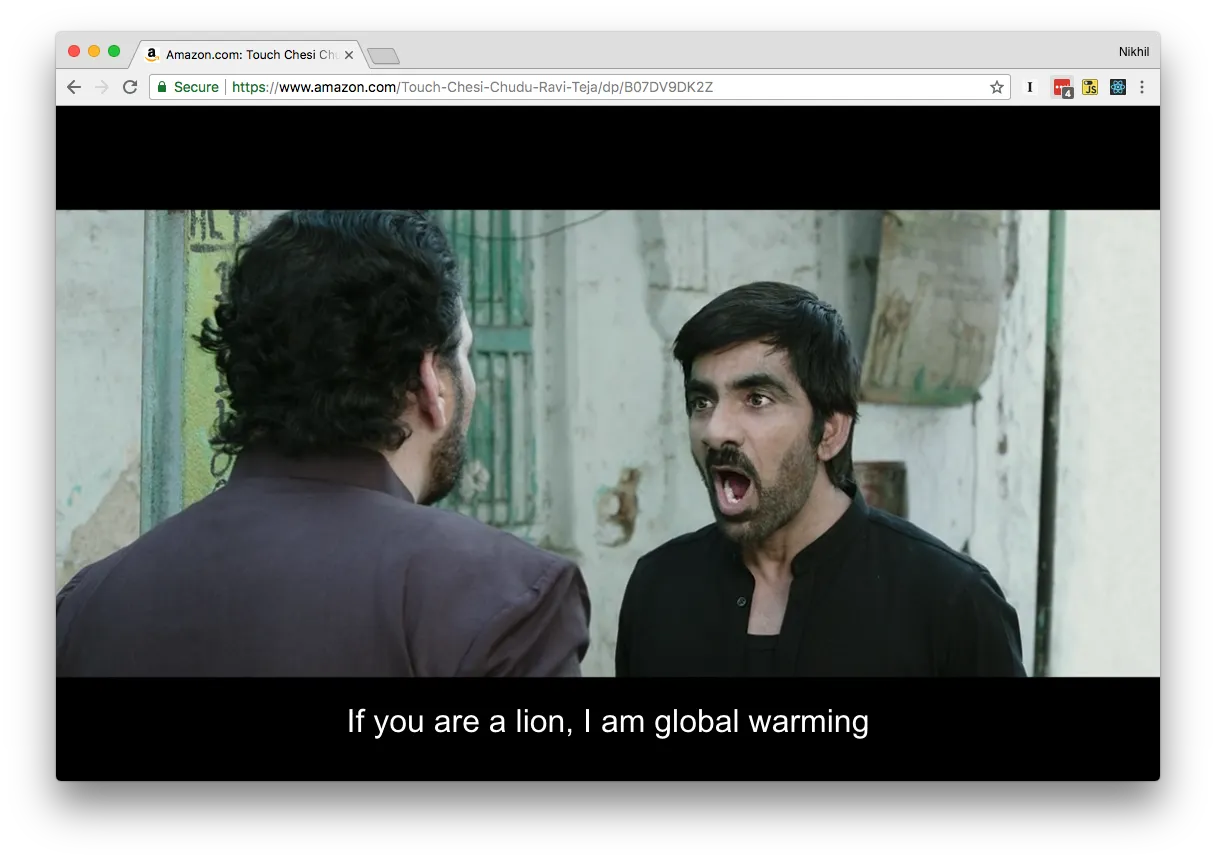Click the green Secure padlock indicator

(x=188, y=87)
